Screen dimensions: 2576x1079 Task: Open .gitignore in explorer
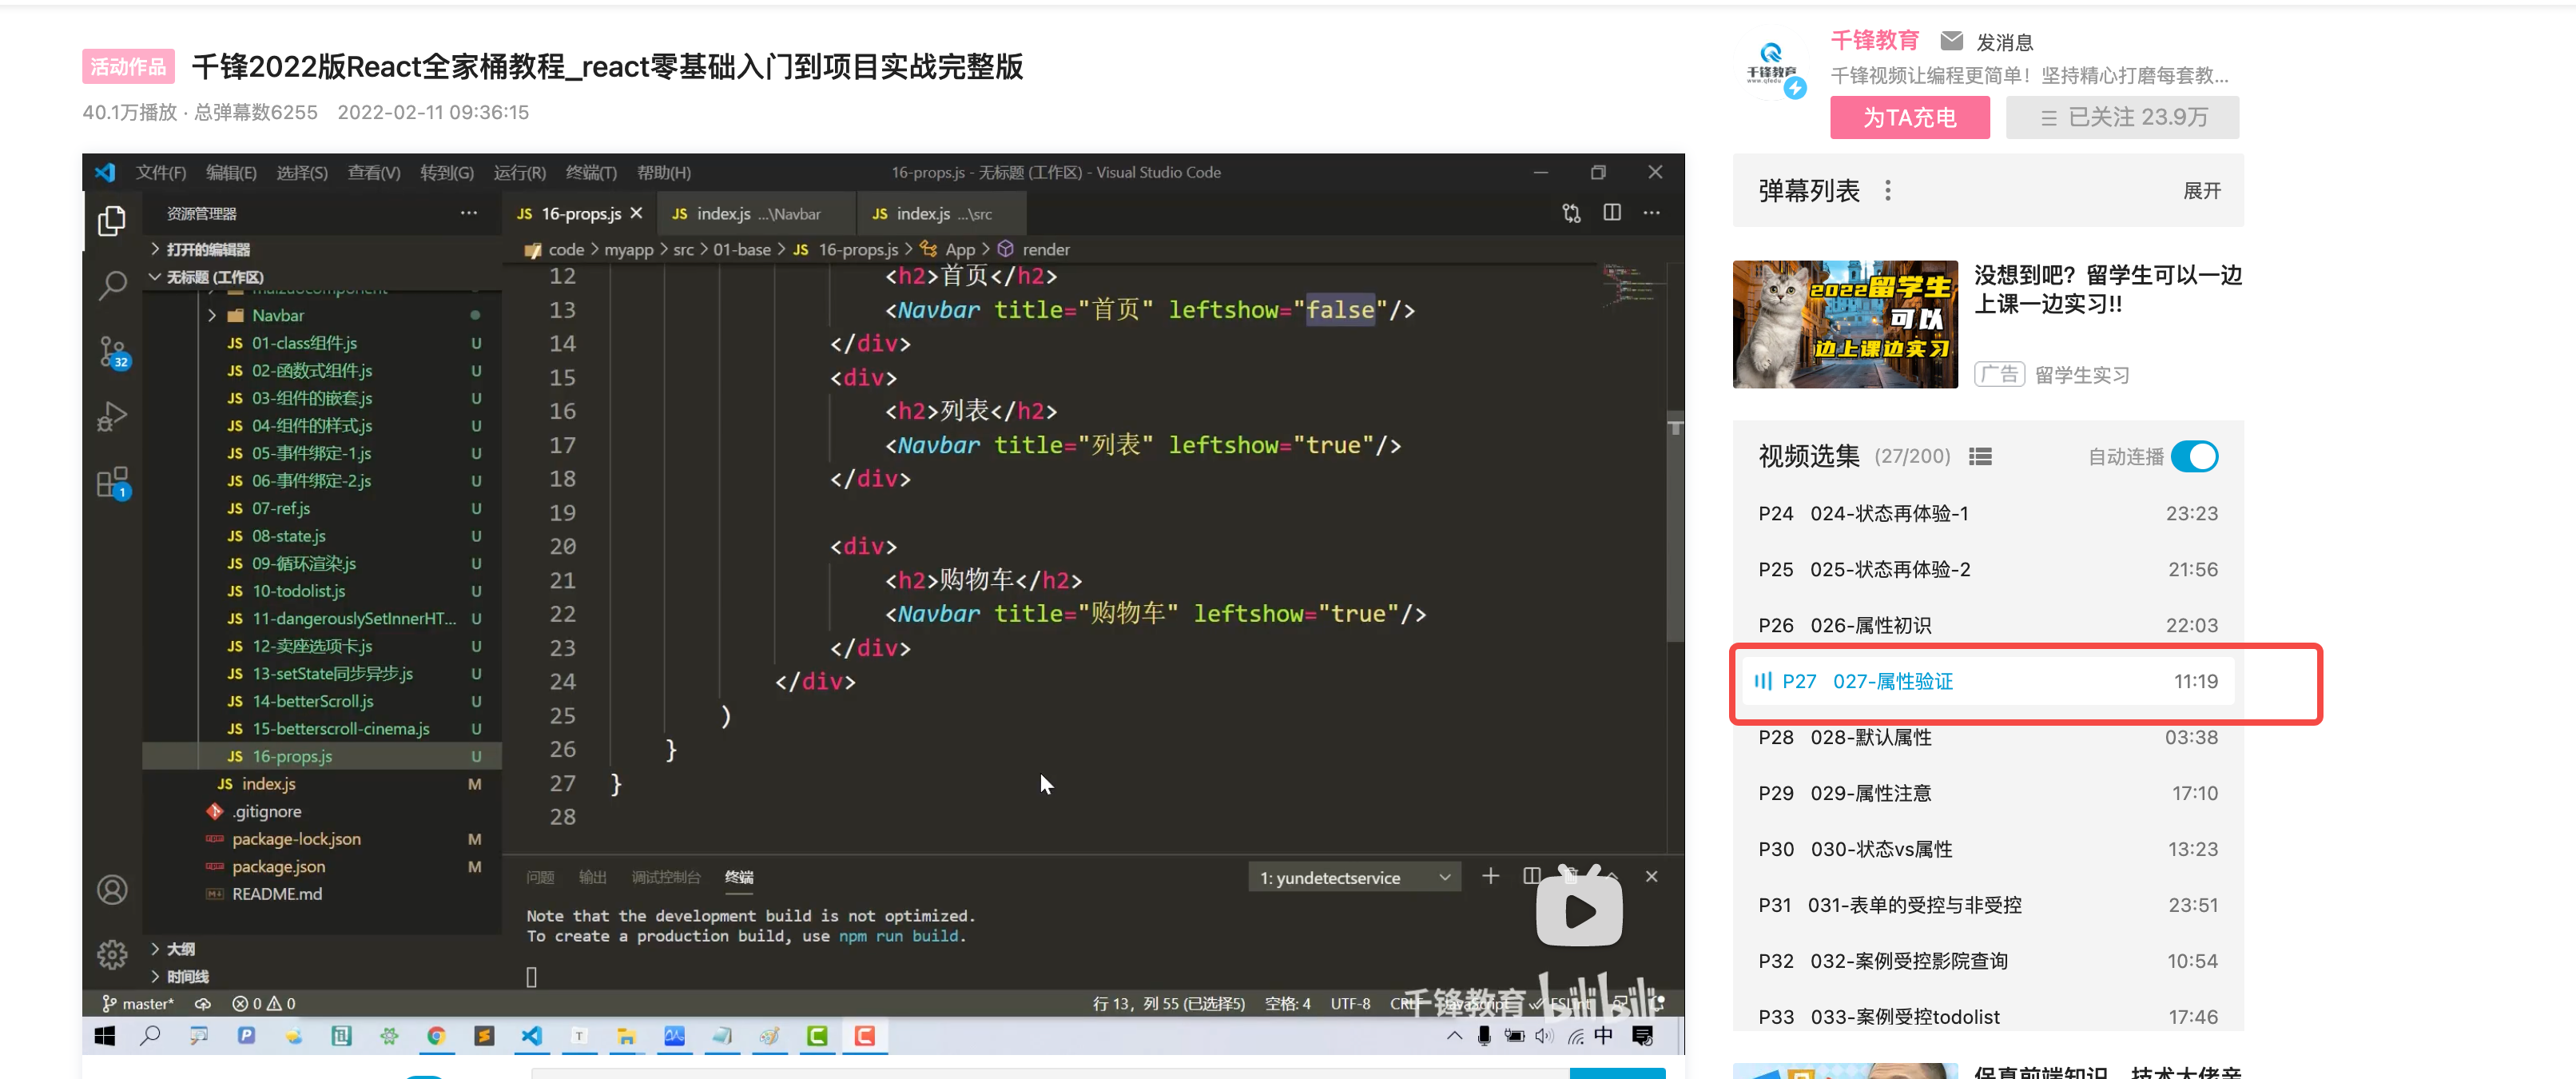coord(266,811)
